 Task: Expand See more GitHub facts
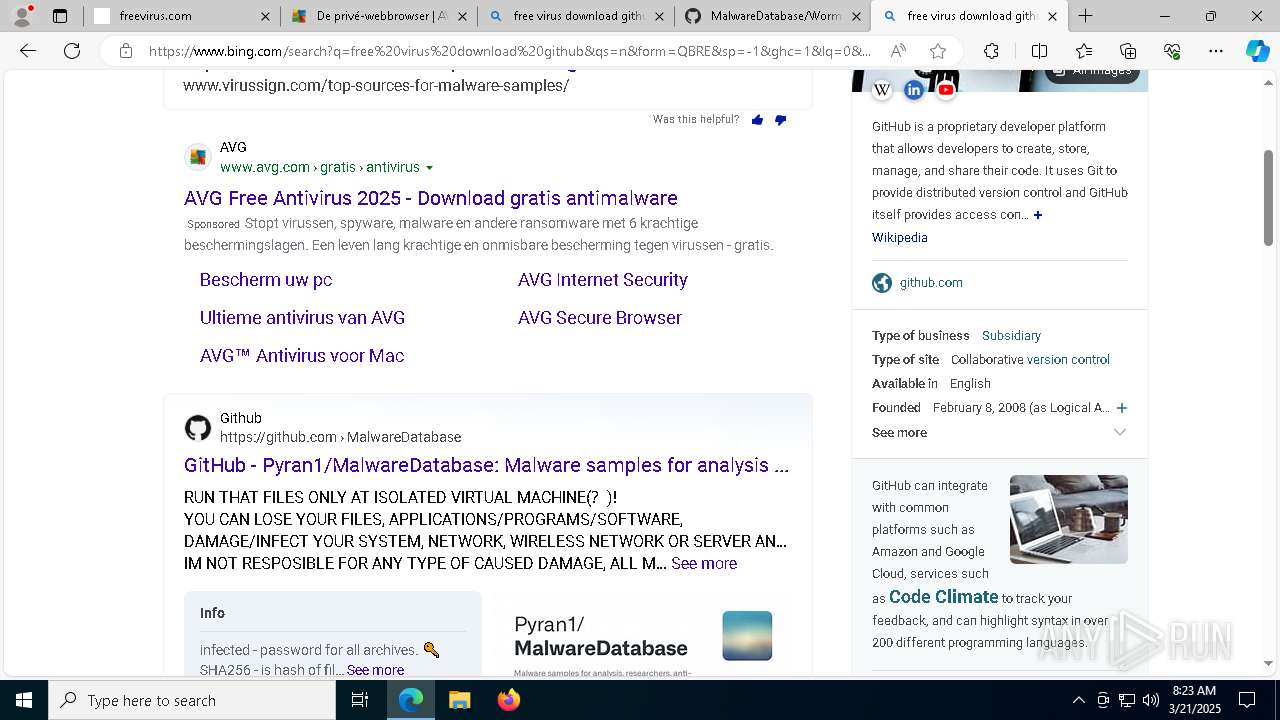pyautogui.click(x=999, y=432)
